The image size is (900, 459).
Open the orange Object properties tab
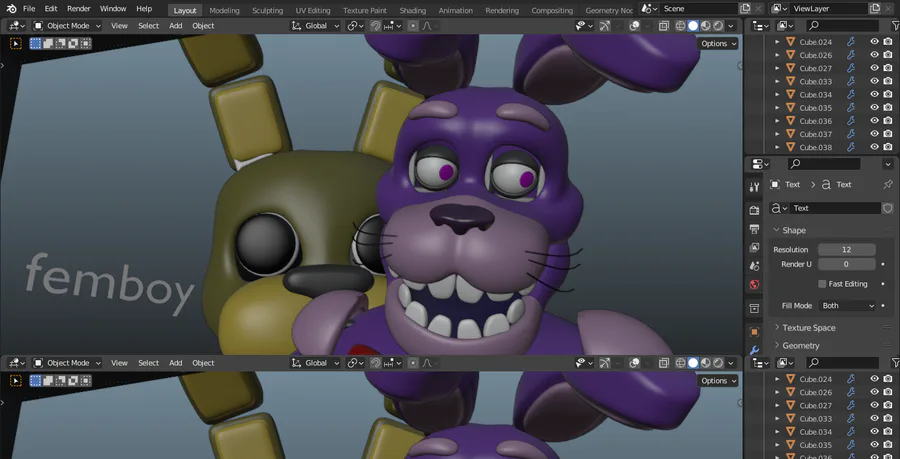[754, 332]
